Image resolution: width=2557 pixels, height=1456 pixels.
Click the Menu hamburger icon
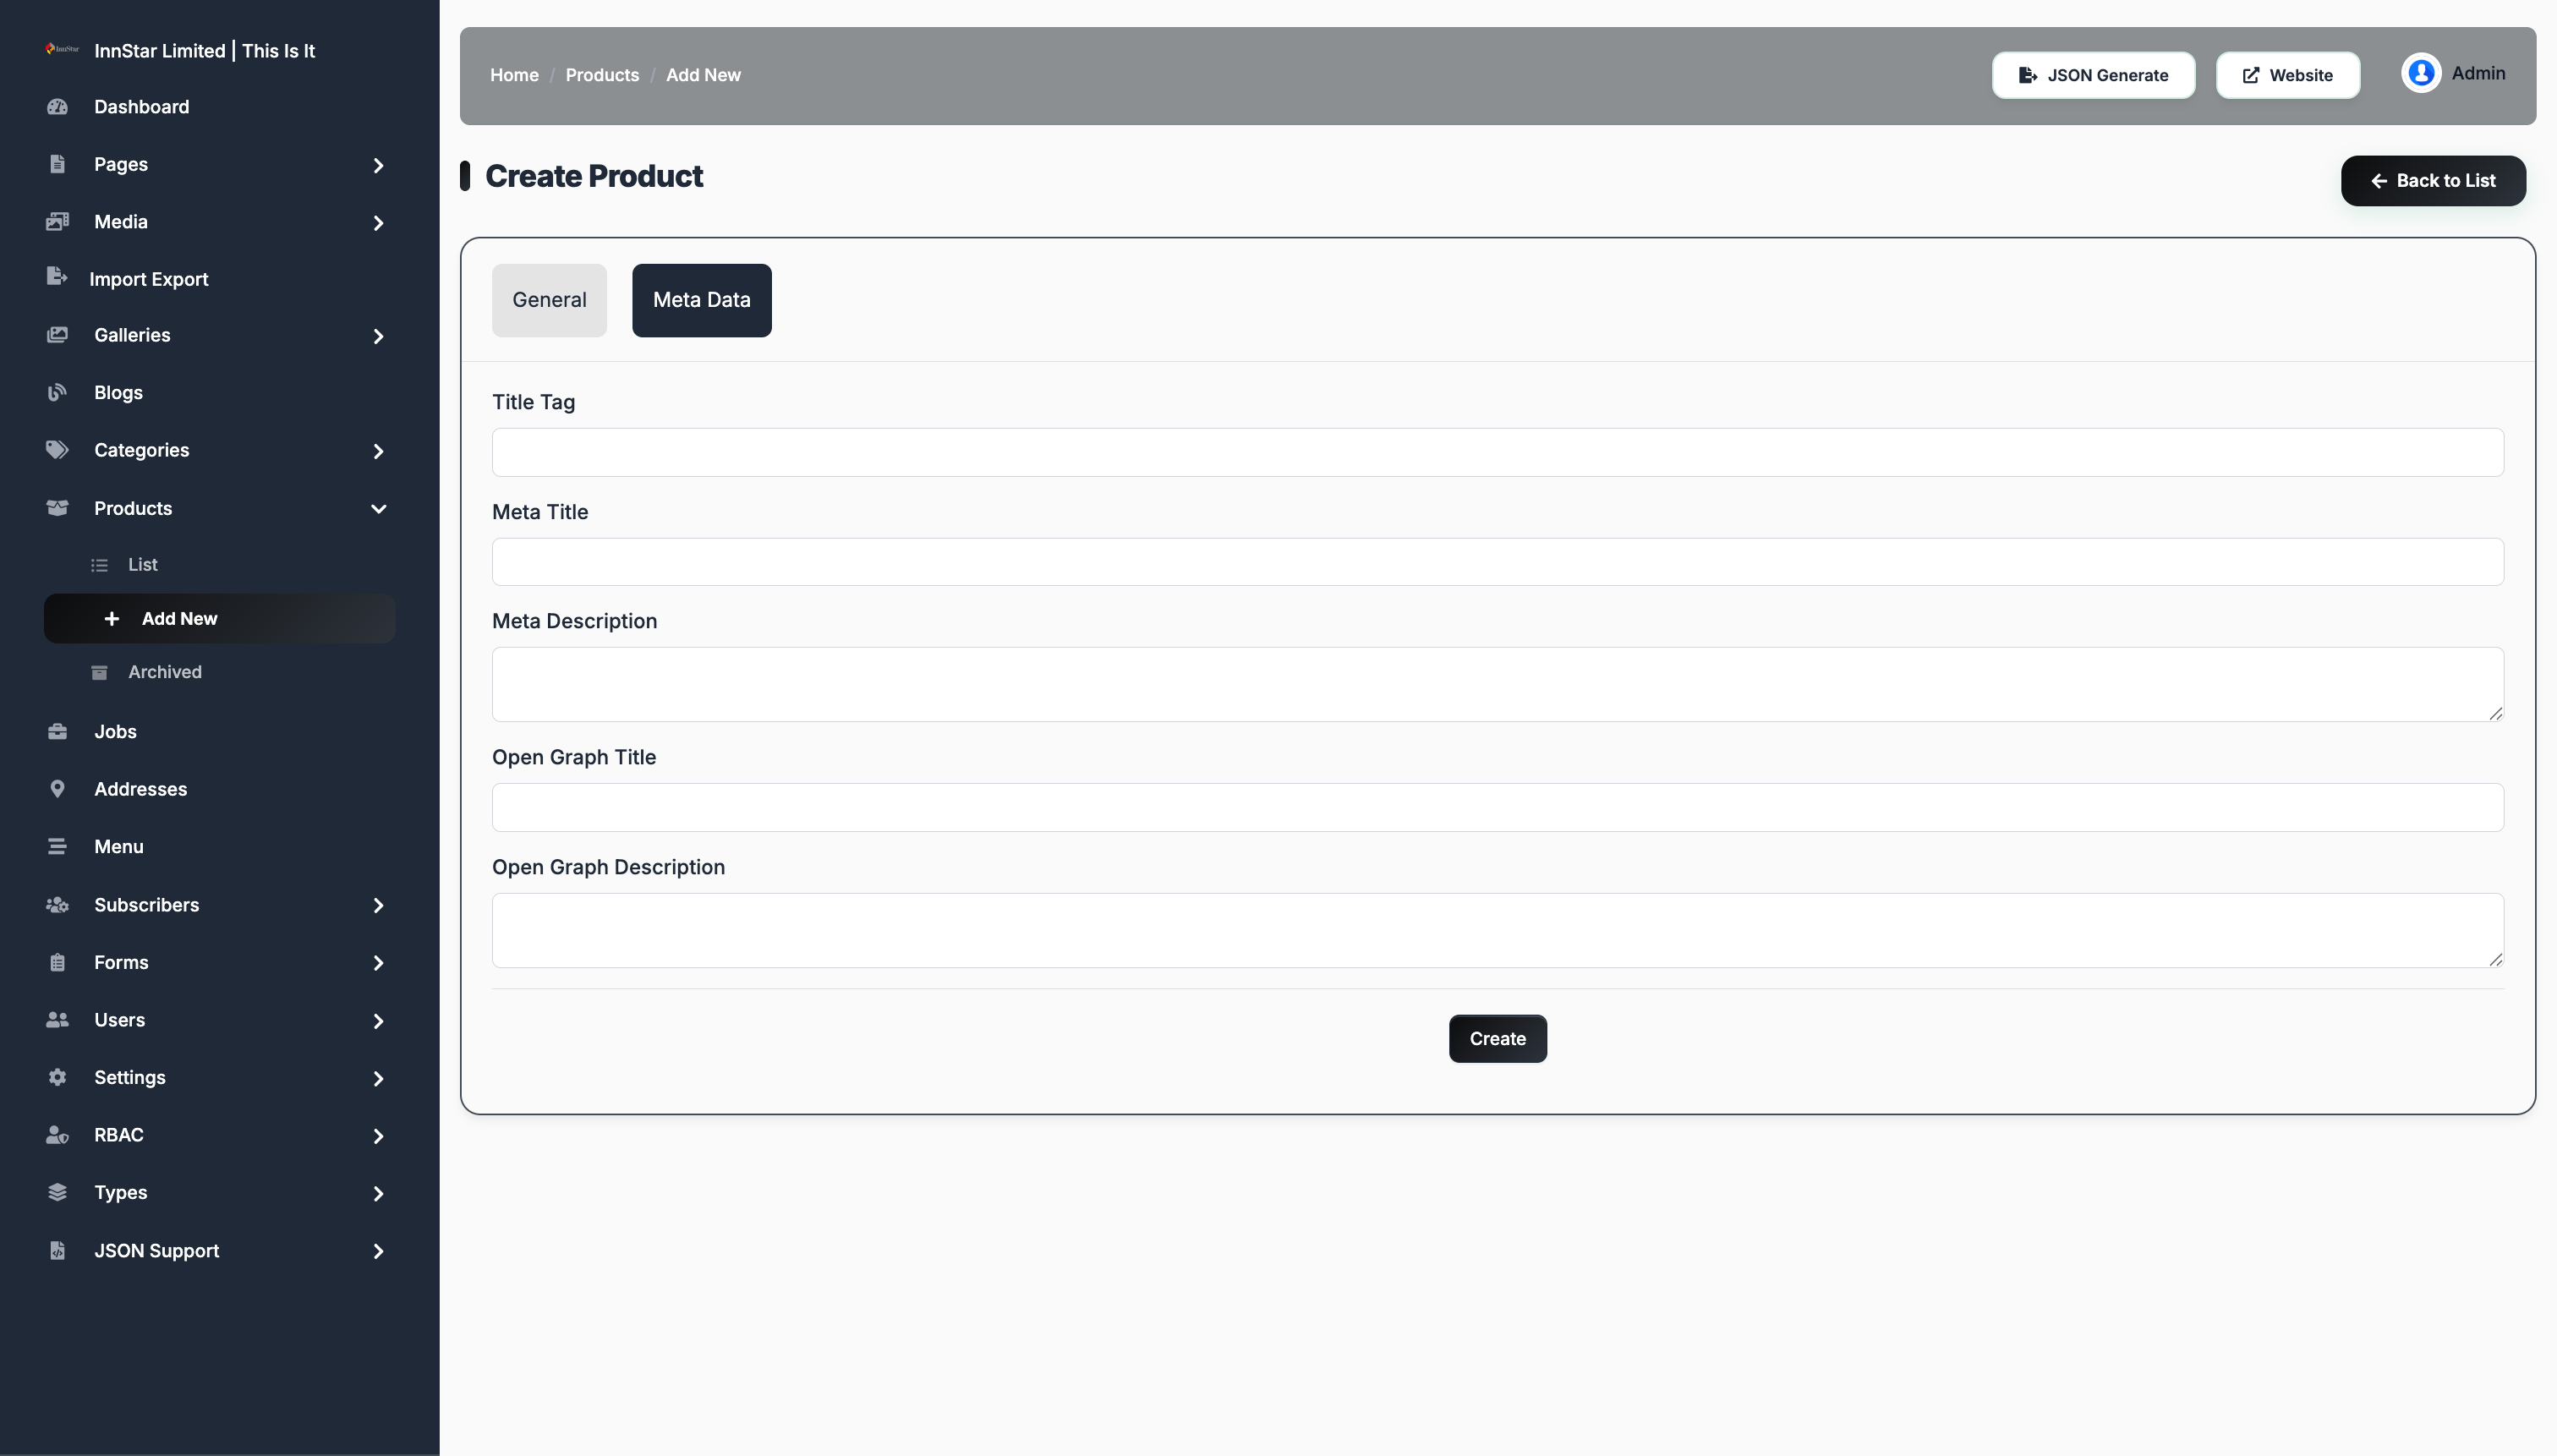point(58,847)
